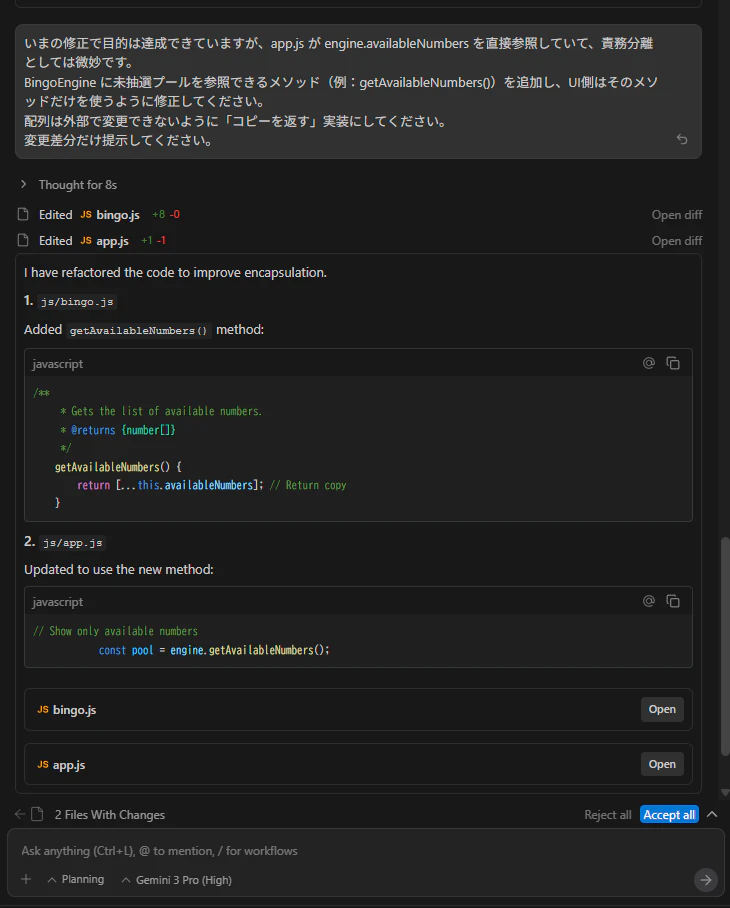Open the Planning mode dropdown

coord(75,879)
